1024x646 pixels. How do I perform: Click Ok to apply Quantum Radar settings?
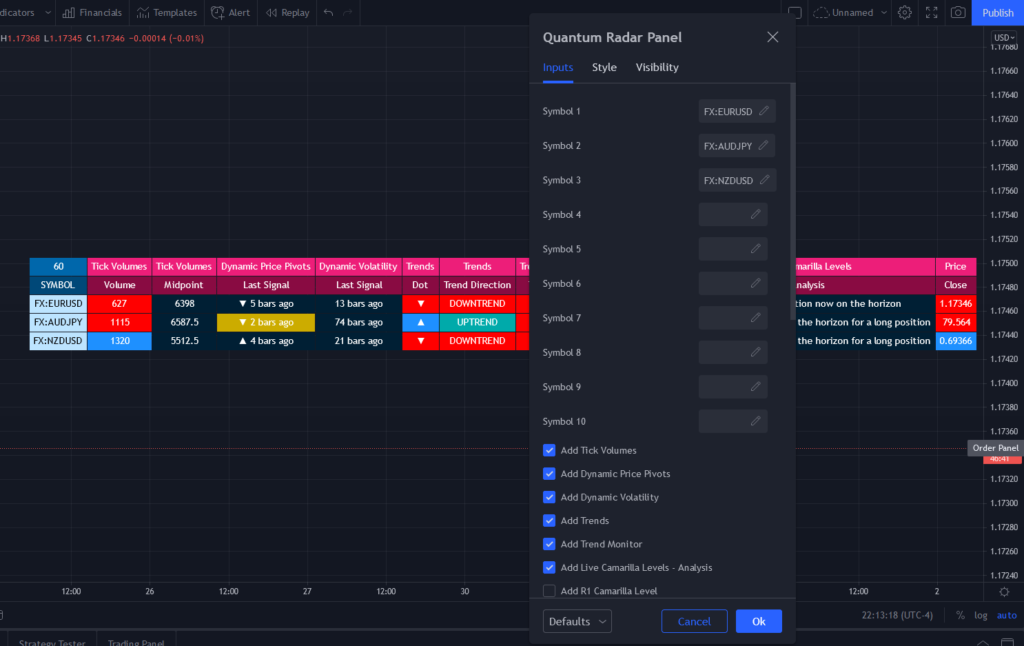coord(758,621)
